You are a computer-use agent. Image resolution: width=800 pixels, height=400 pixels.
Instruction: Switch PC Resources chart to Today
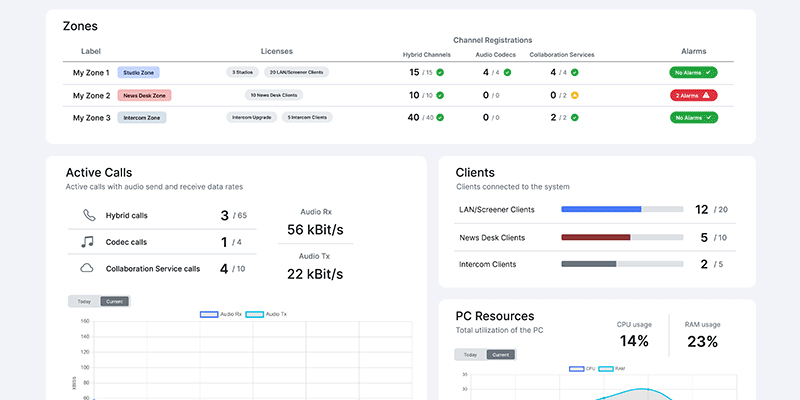click(x=470, y=355)
